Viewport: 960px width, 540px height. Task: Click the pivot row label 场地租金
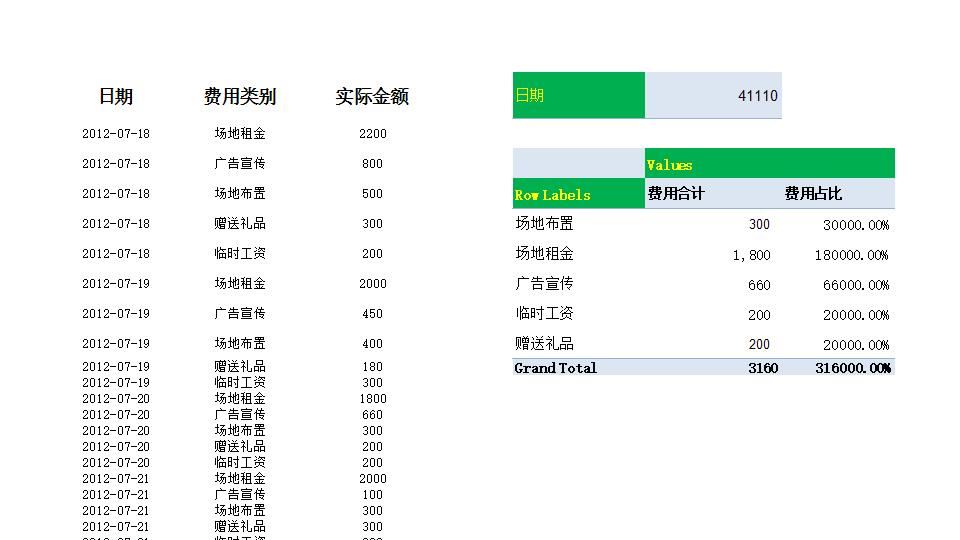pos(544,253)
